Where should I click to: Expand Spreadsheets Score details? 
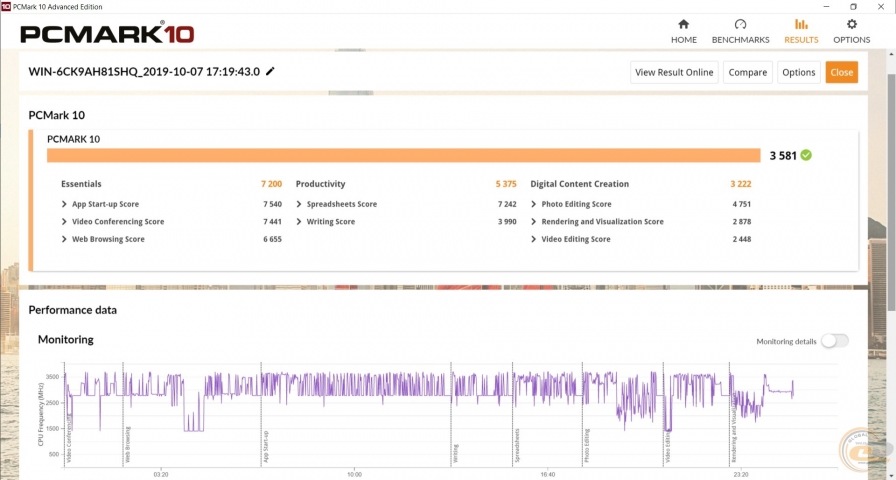click(x=299, y=204)
